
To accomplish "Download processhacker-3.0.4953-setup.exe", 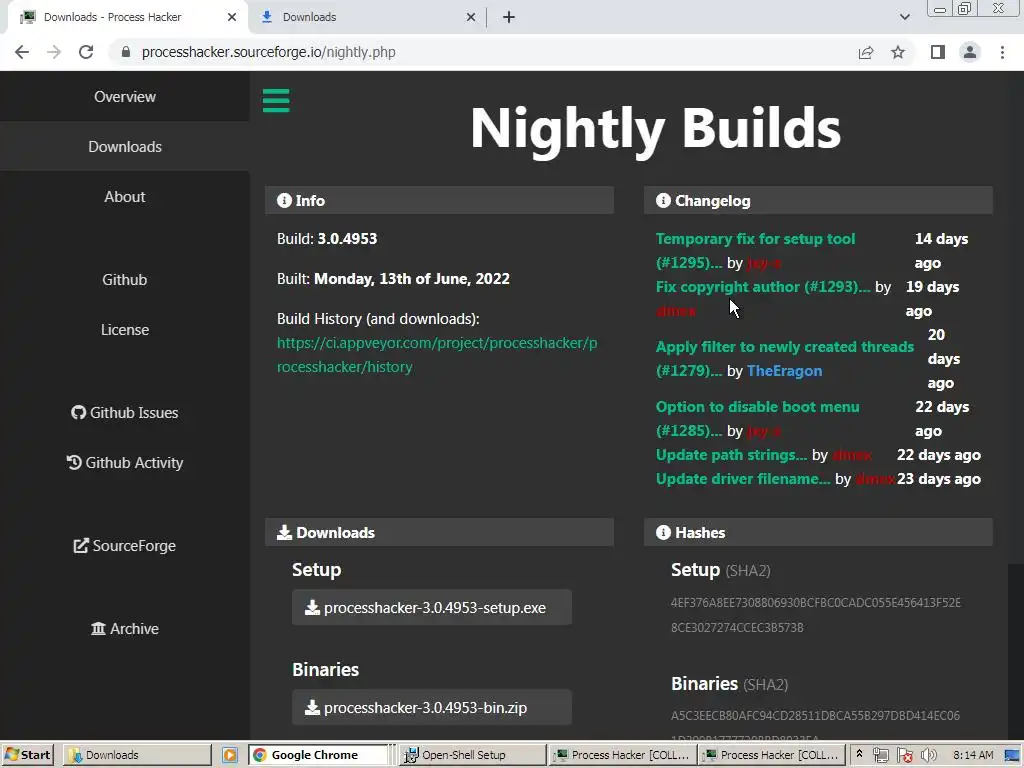I will click(432, 607).
